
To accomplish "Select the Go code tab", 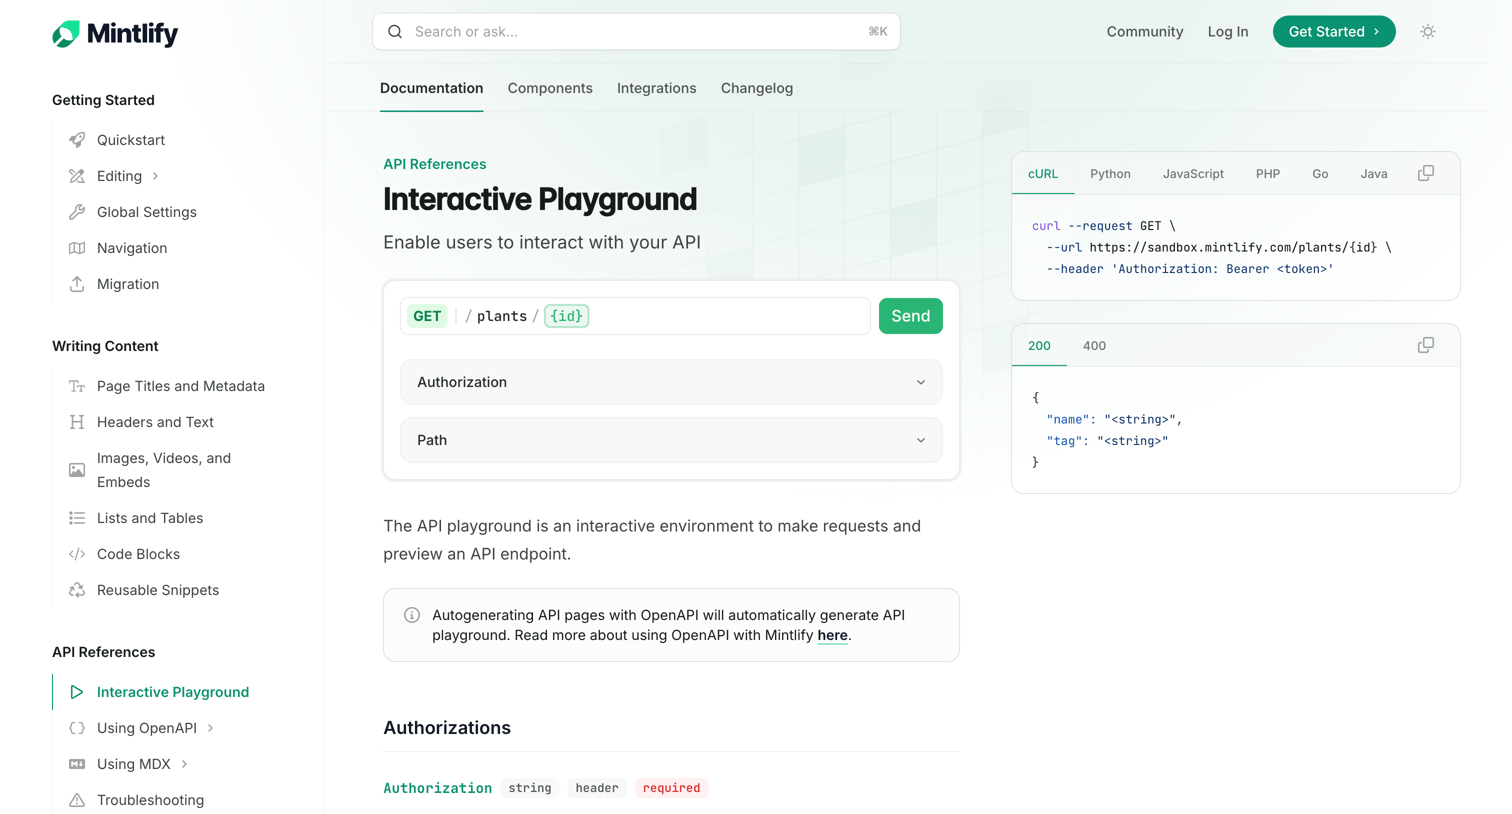I will coord(1320,174).
